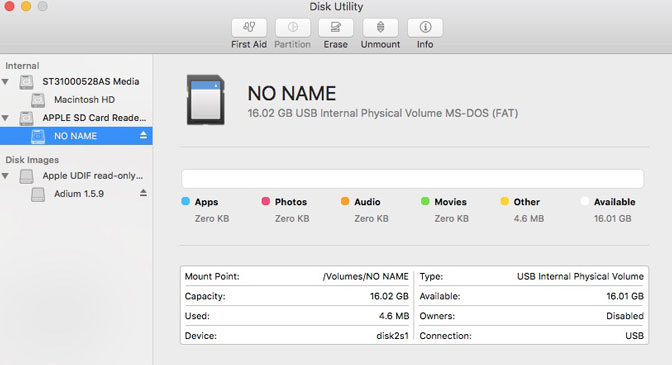Select Macintosh HD in the sidebar
The height and width of the screenshot is (365, 672).
click(x=84, y=100)
